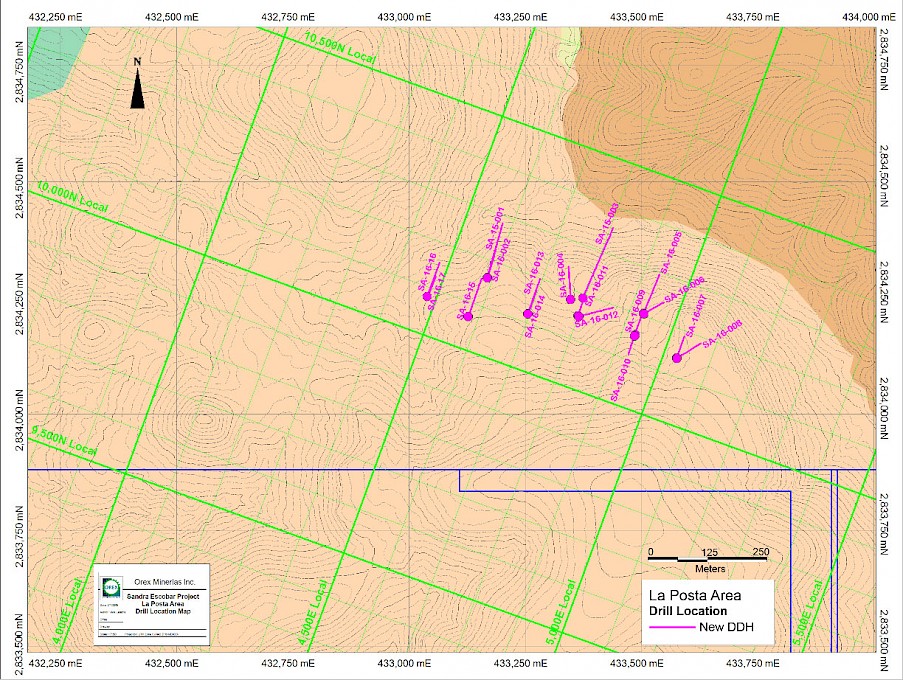Select the SA-16-007 and SA-16-008 drill collar dot
Screen dimensions: 903x680
coord(677,357)
